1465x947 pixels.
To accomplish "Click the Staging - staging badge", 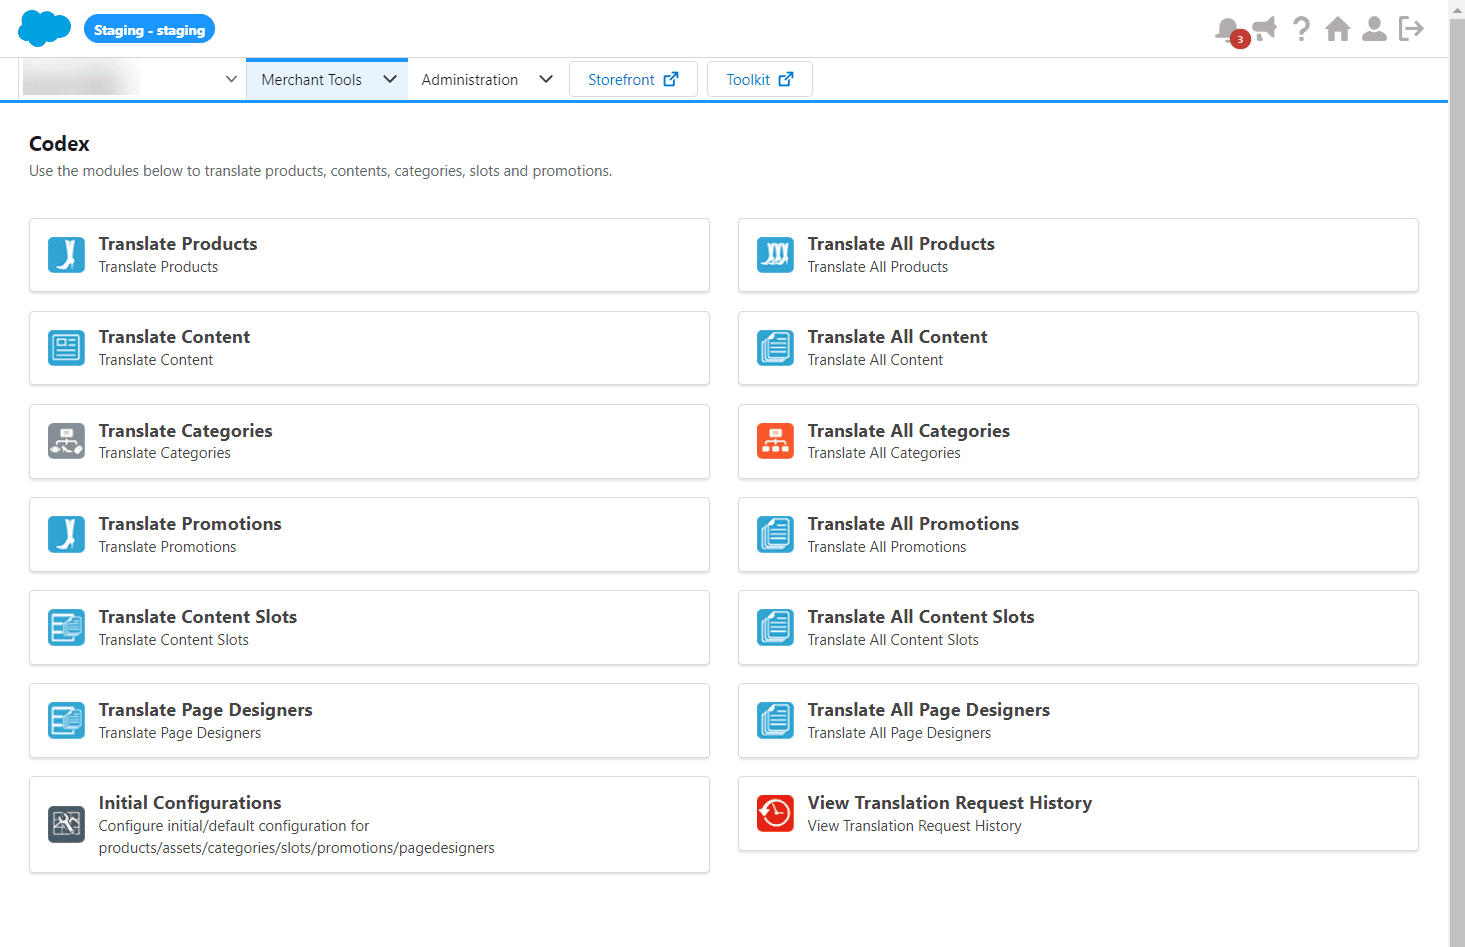I will pos(149,30).
